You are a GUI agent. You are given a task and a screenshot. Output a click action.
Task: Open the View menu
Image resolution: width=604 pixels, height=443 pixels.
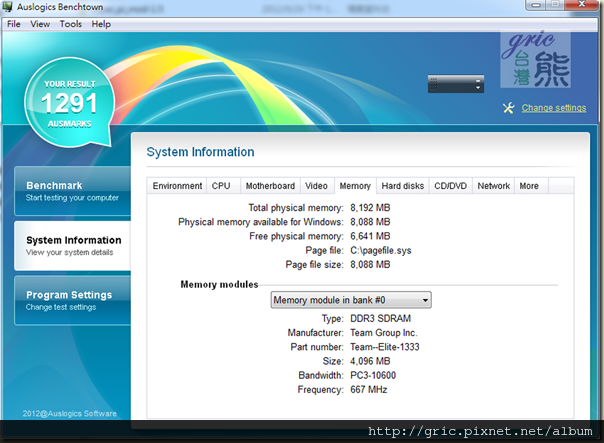[40, 24]
